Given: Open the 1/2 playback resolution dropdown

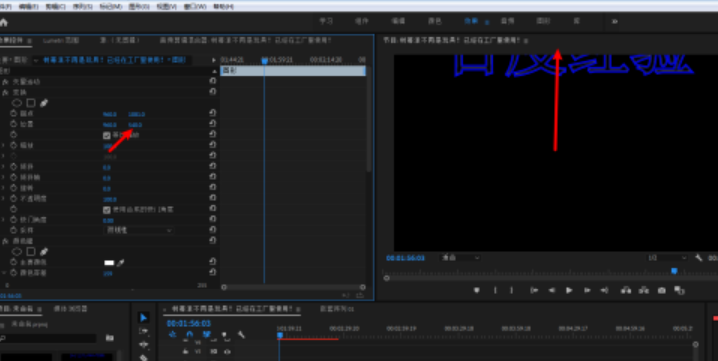Looking at the screenshot, I should pos(667,258).
